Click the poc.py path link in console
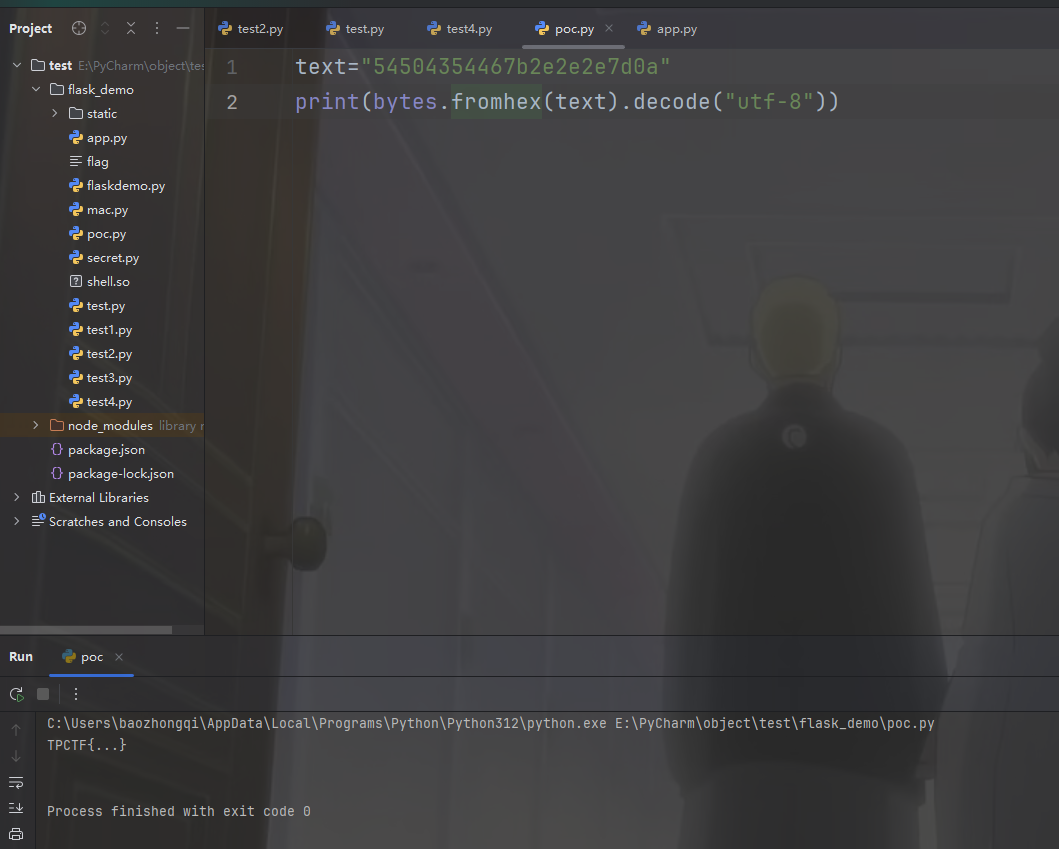The image size is (1059, 849). (774, 723)
